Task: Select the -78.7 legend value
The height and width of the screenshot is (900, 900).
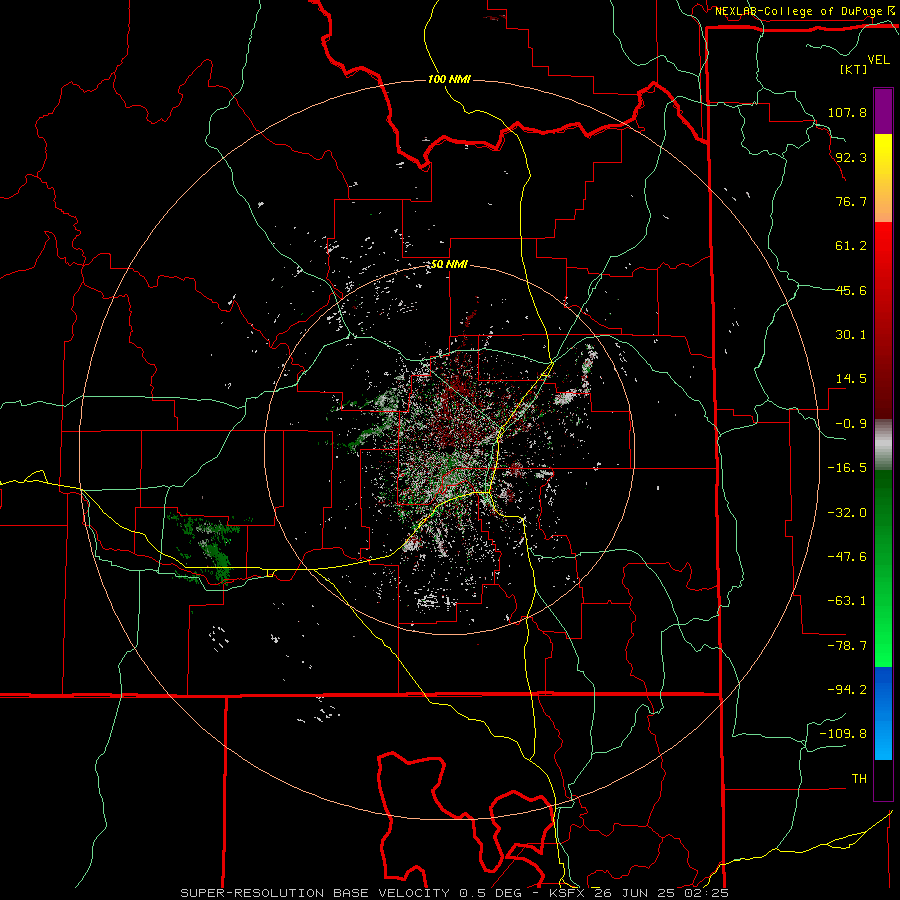Action: (x=847, y=646)
